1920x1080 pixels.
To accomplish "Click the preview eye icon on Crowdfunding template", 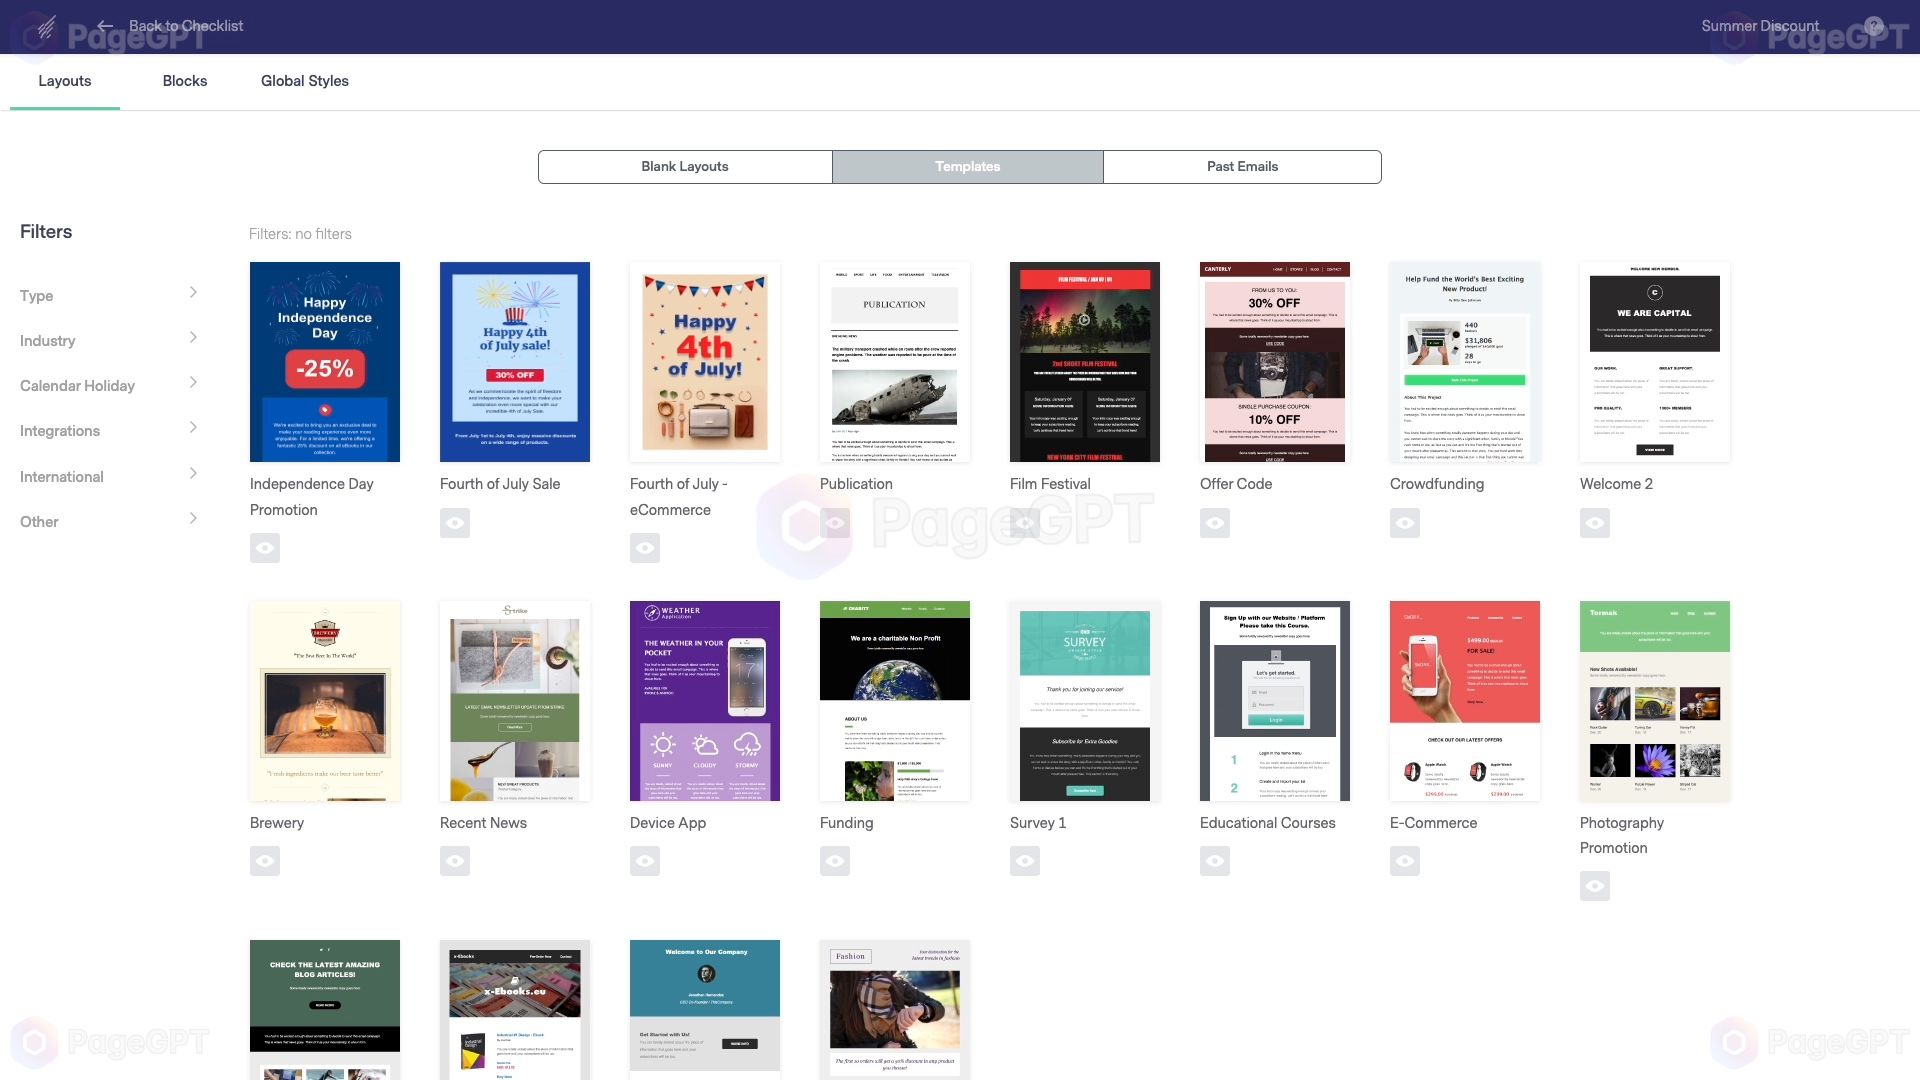I will point(1404,522).
